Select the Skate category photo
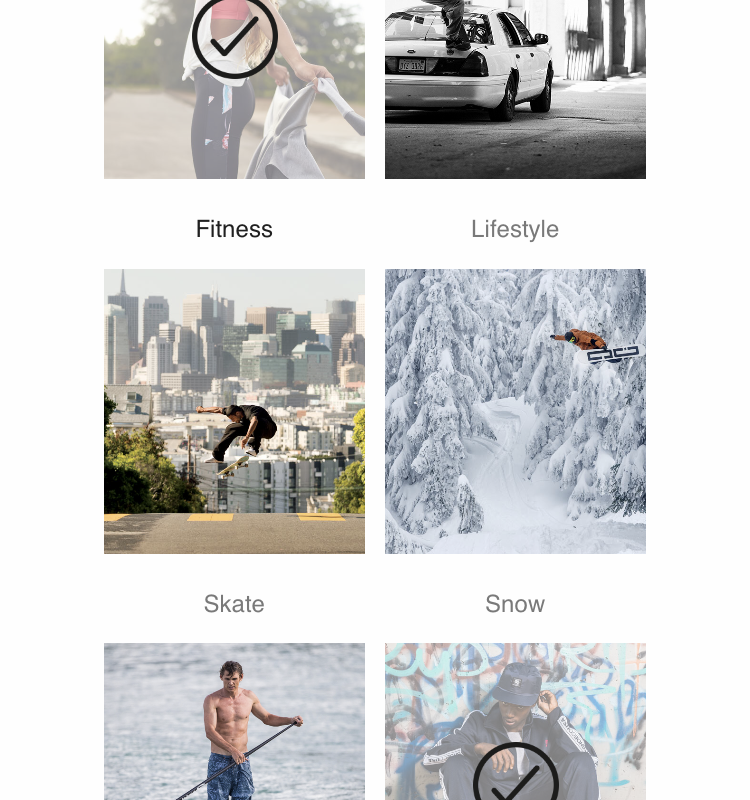750x800 pixels. point(234,411)
